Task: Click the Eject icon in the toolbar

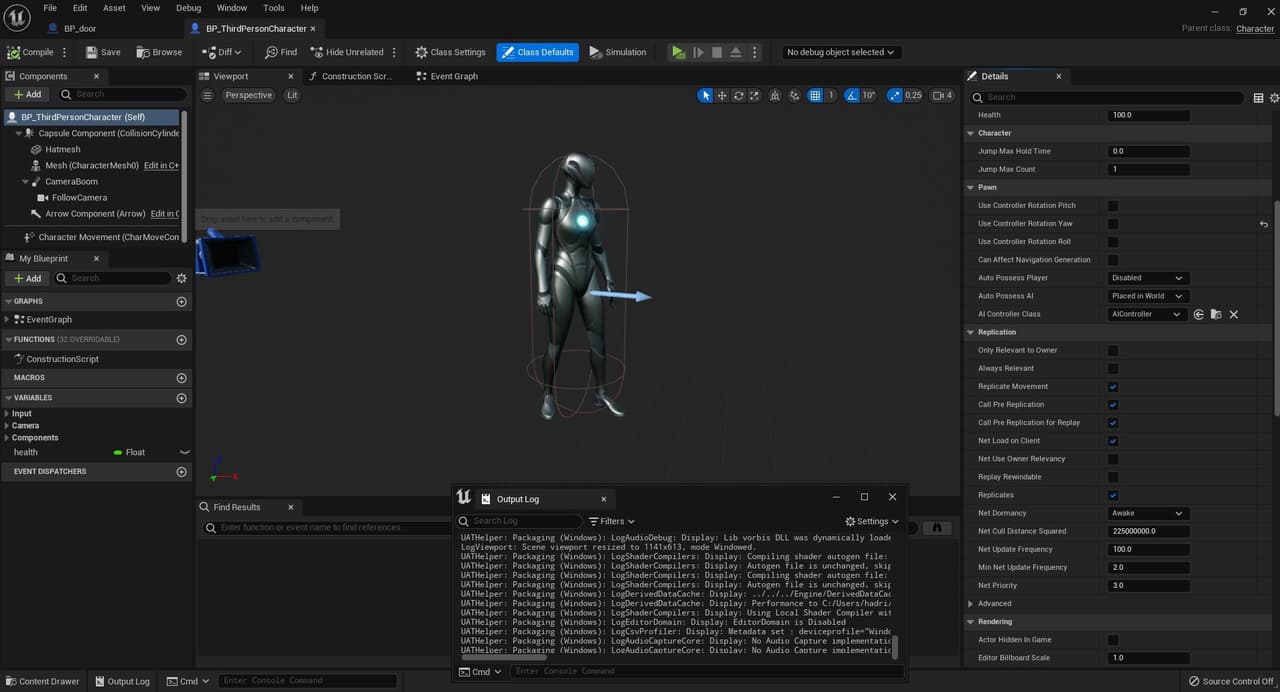Action: [736, 52]
